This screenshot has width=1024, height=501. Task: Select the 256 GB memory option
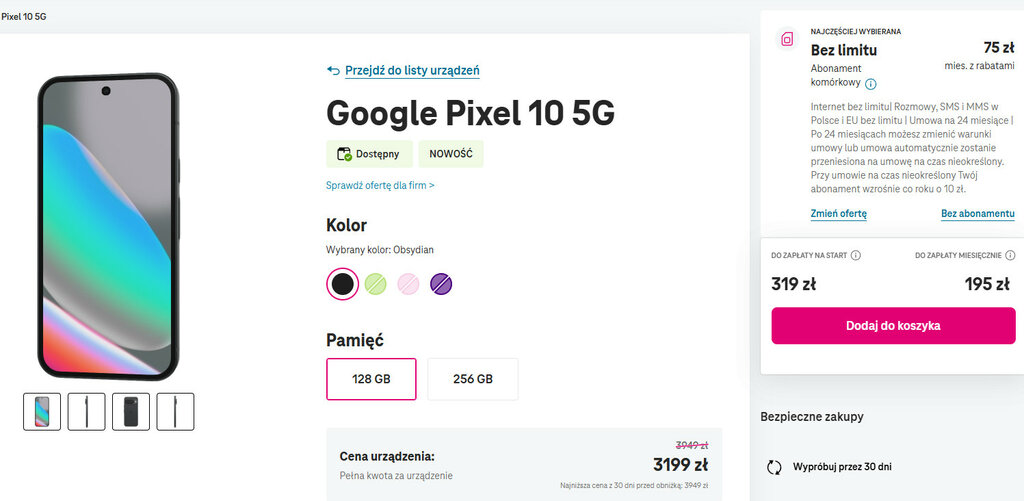tap(473, 379)
